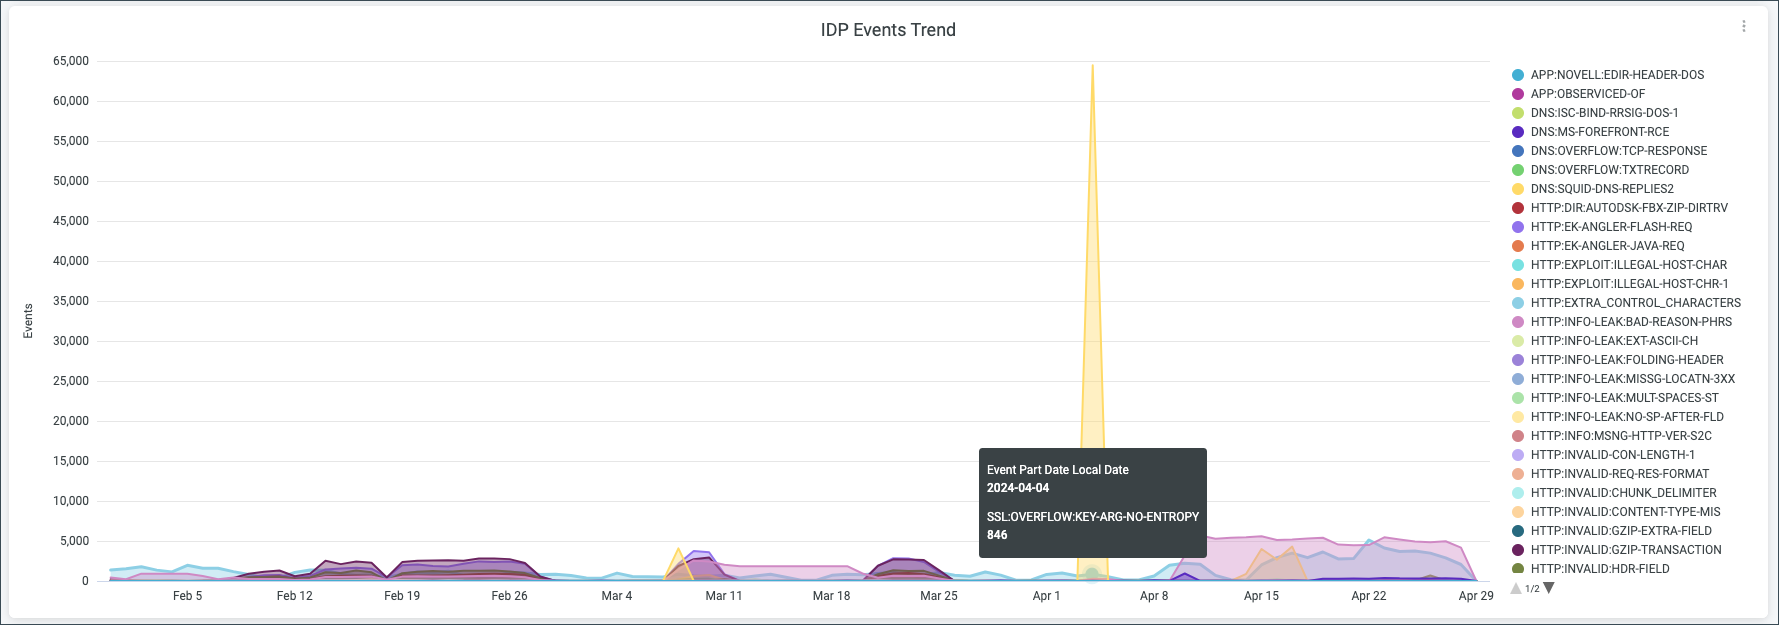Select HTTP:INVALID:CHUNK_DELIMITER legend entry
This screenshot has width=1779, height=625.
pyautogui.click(x=1614, y=493)
